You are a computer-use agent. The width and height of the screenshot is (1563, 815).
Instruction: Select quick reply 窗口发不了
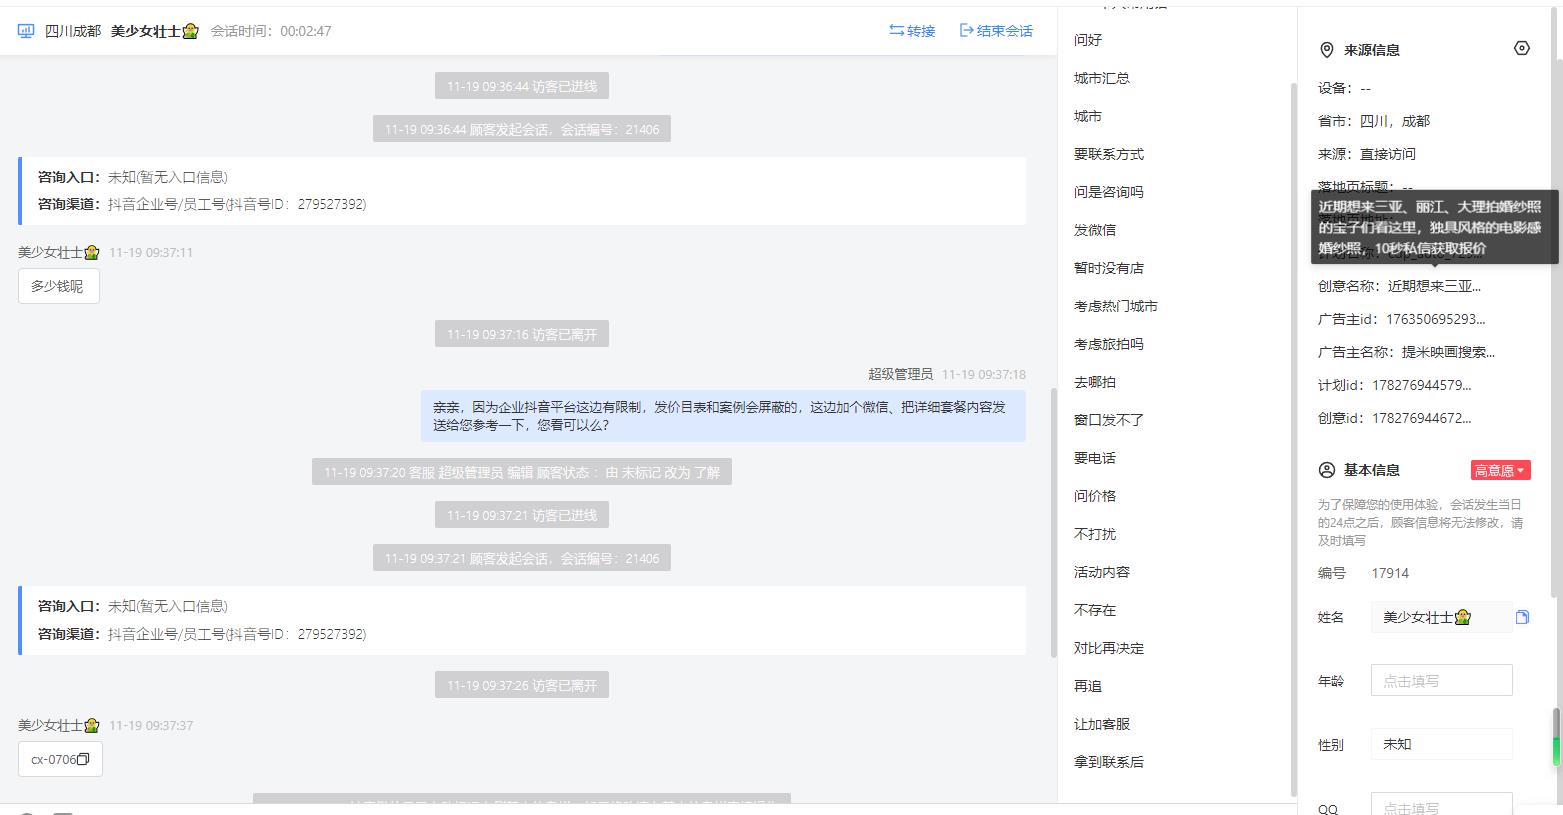click(1109, 420)
